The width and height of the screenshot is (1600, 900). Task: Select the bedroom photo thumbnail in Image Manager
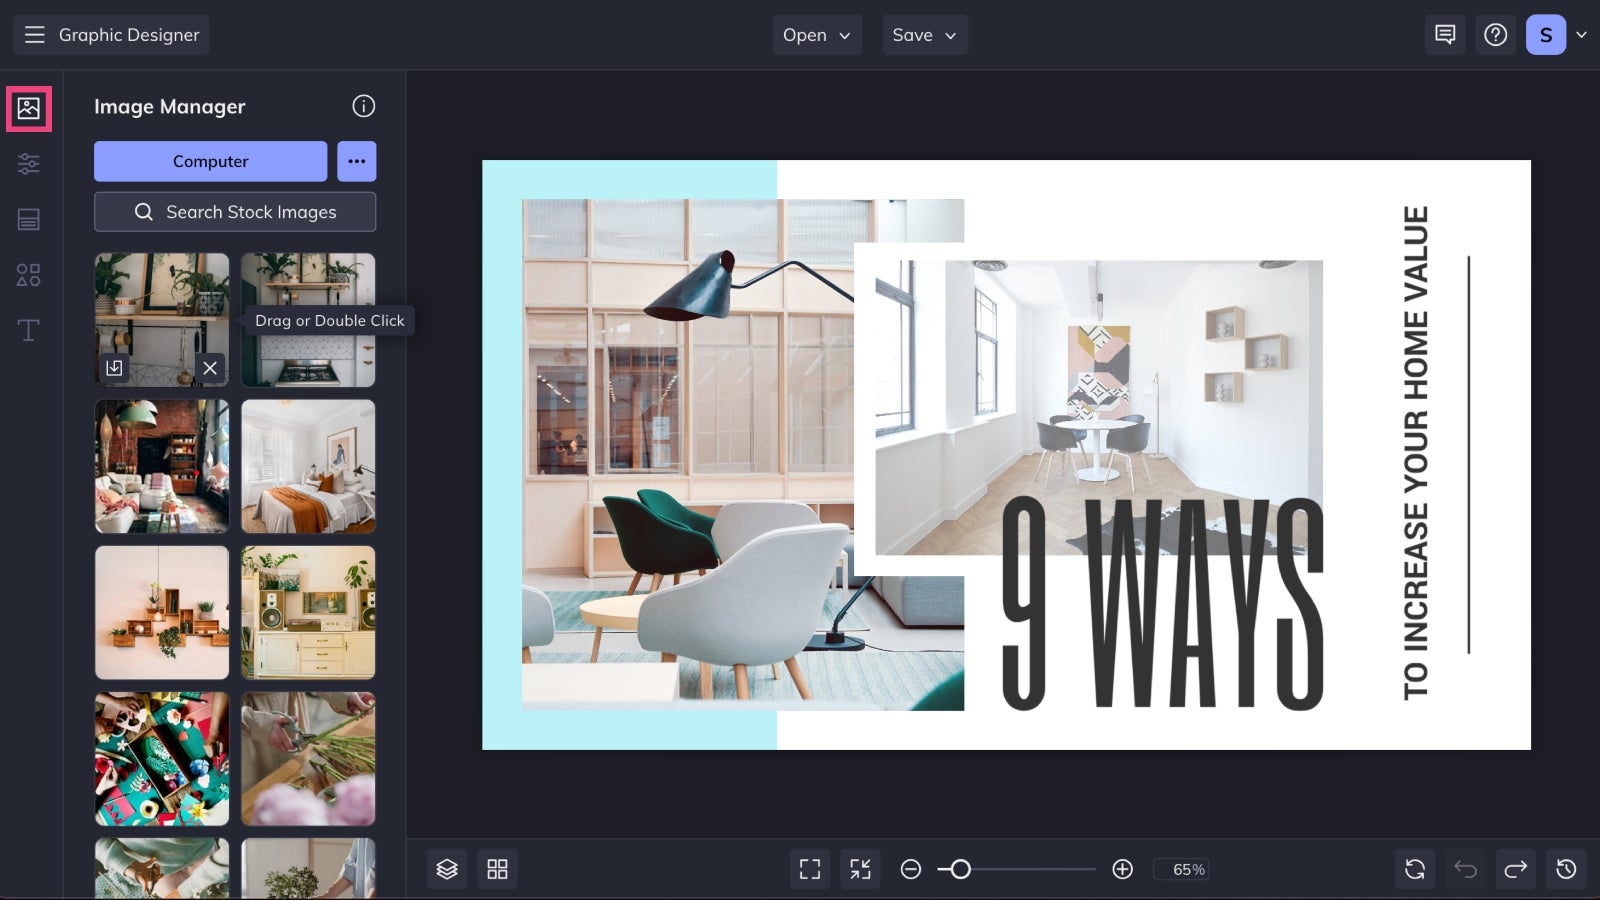click(308, 466)
